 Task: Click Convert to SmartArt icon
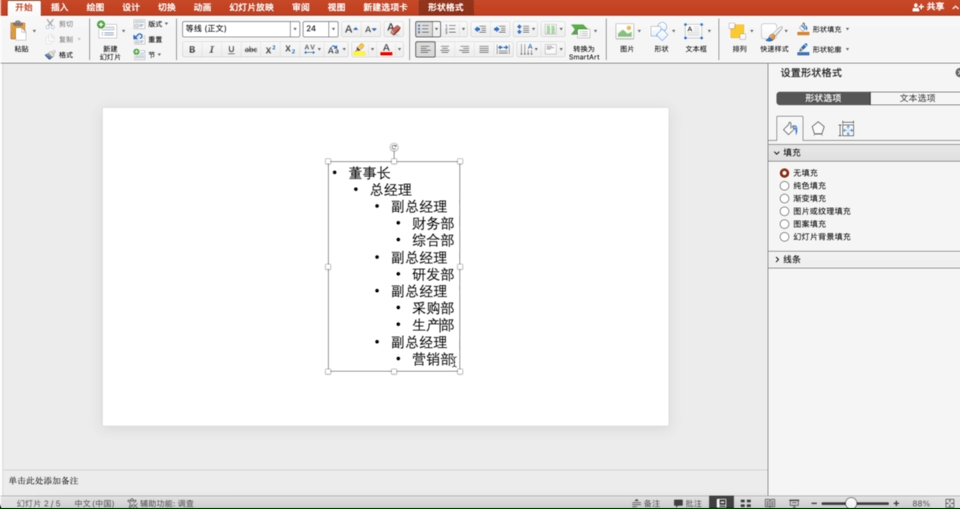coord(583,42)
